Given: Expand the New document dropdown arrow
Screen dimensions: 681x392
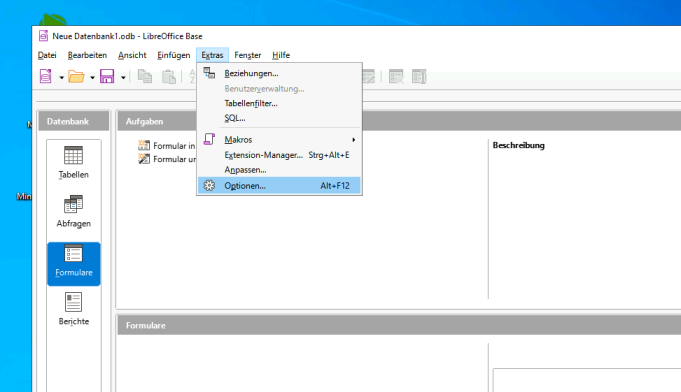Looking at the screenshot, I should [x=61, y=78].
